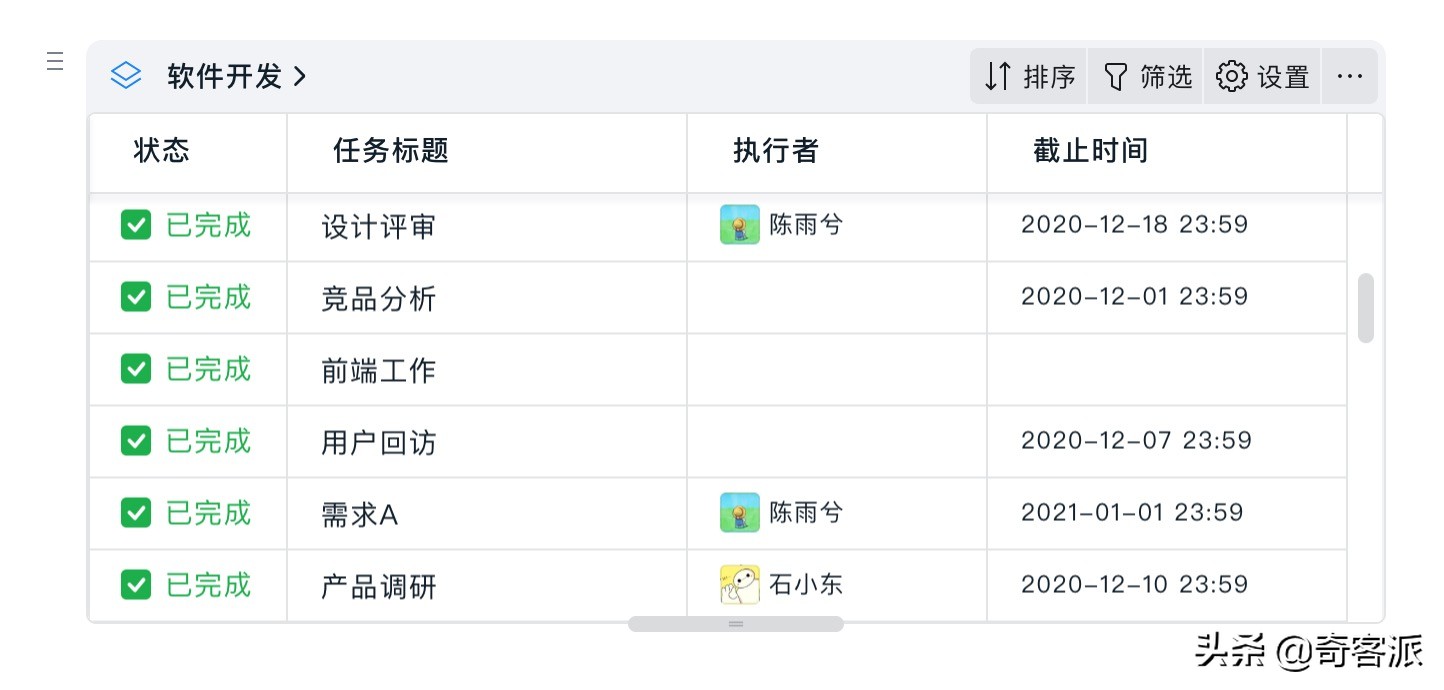Click the 任务标题 column header

click(487, 152)
